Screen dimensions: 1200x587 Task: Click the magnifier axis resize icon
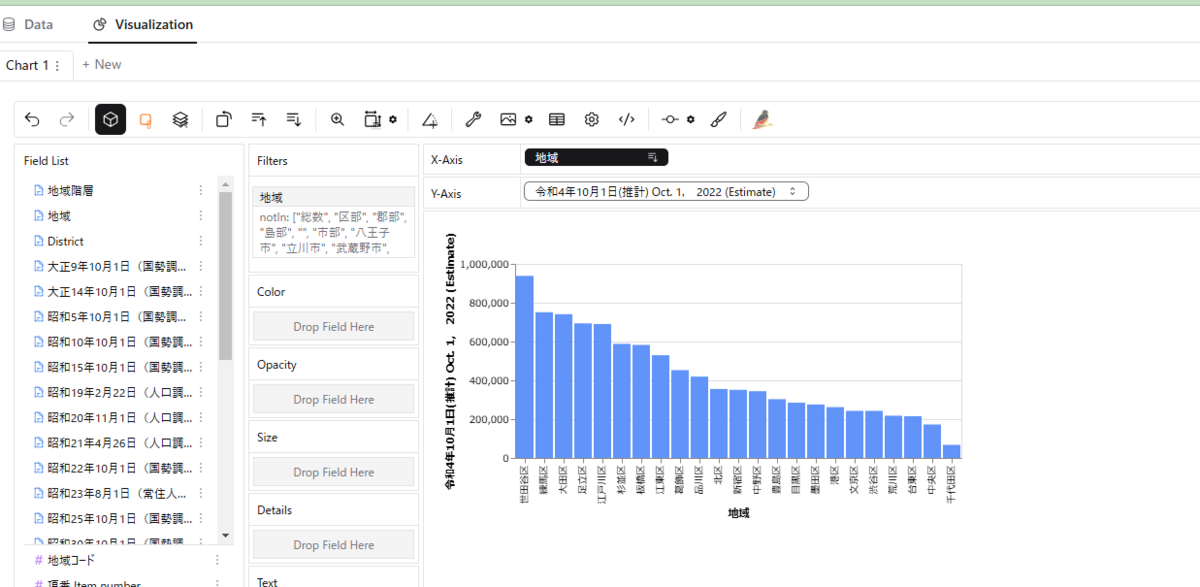click(338, 120)
